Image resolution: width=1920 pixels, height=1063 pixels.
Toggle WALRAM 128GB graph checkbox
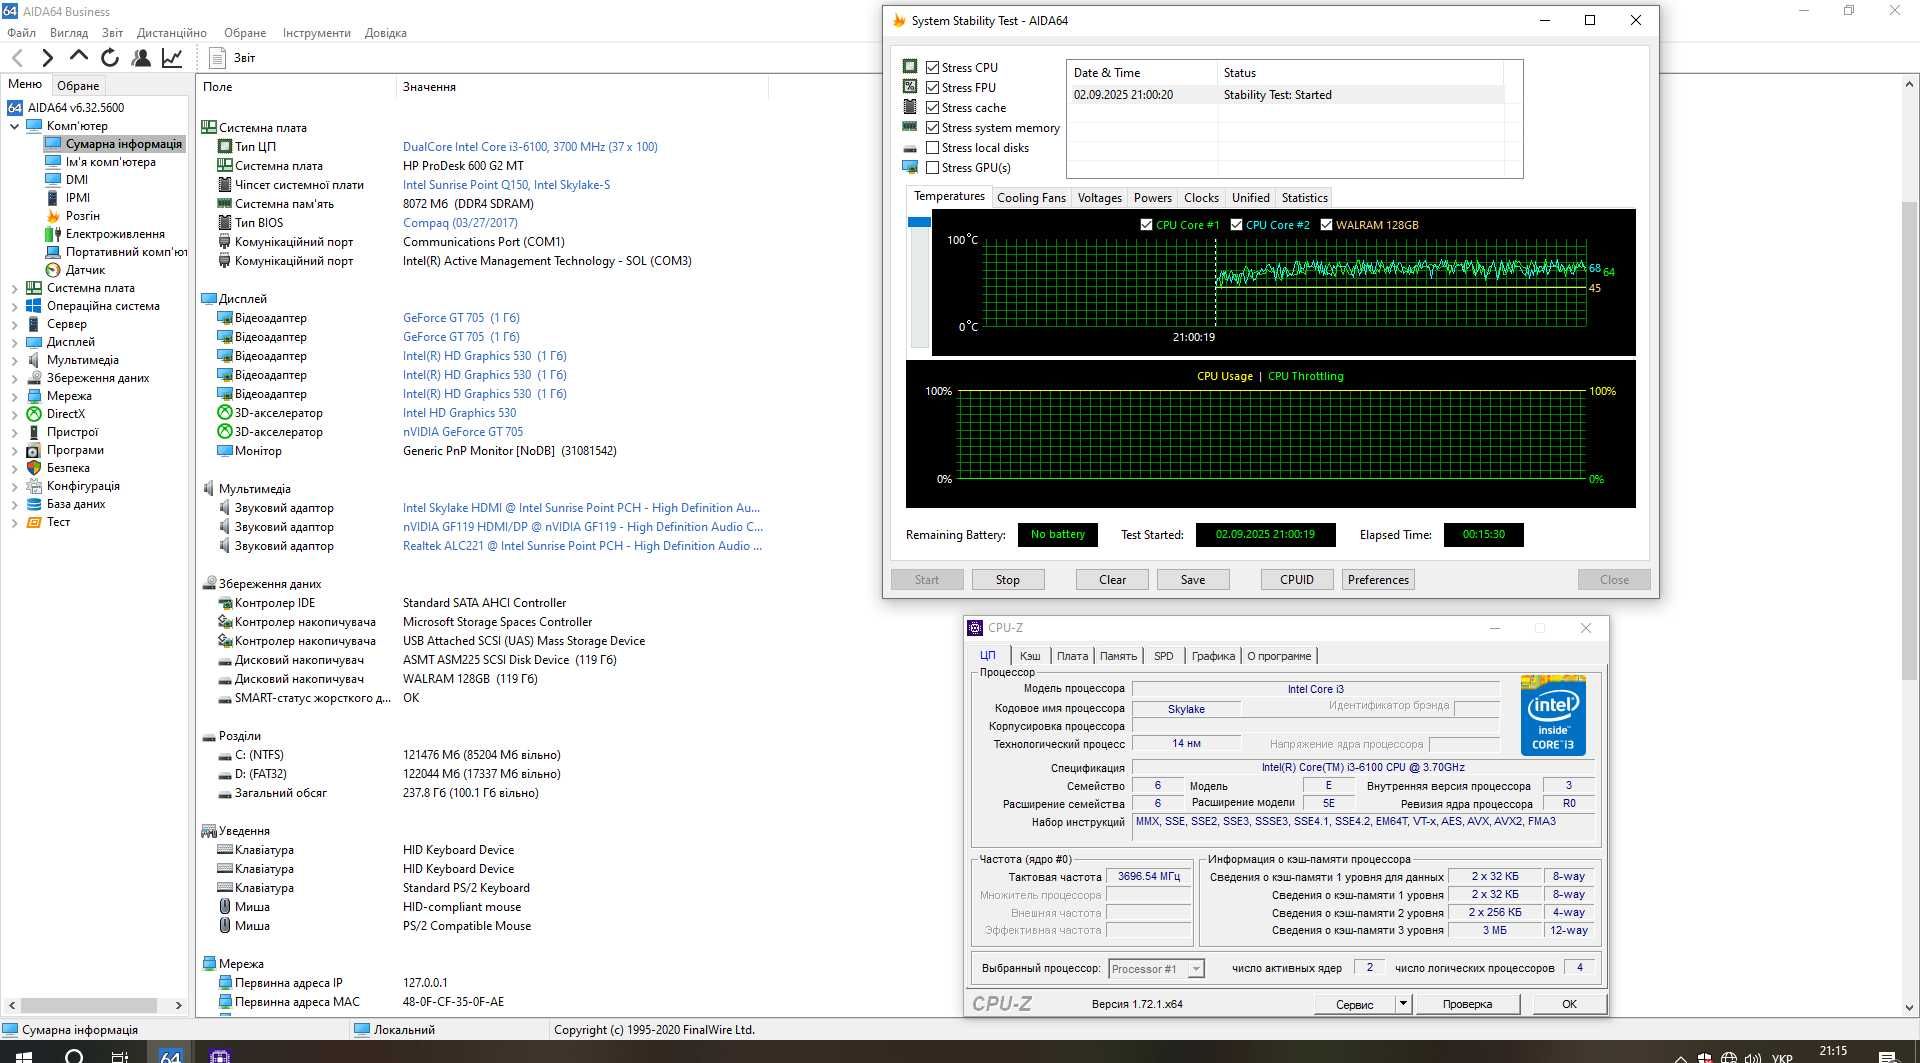(1326, 225)
